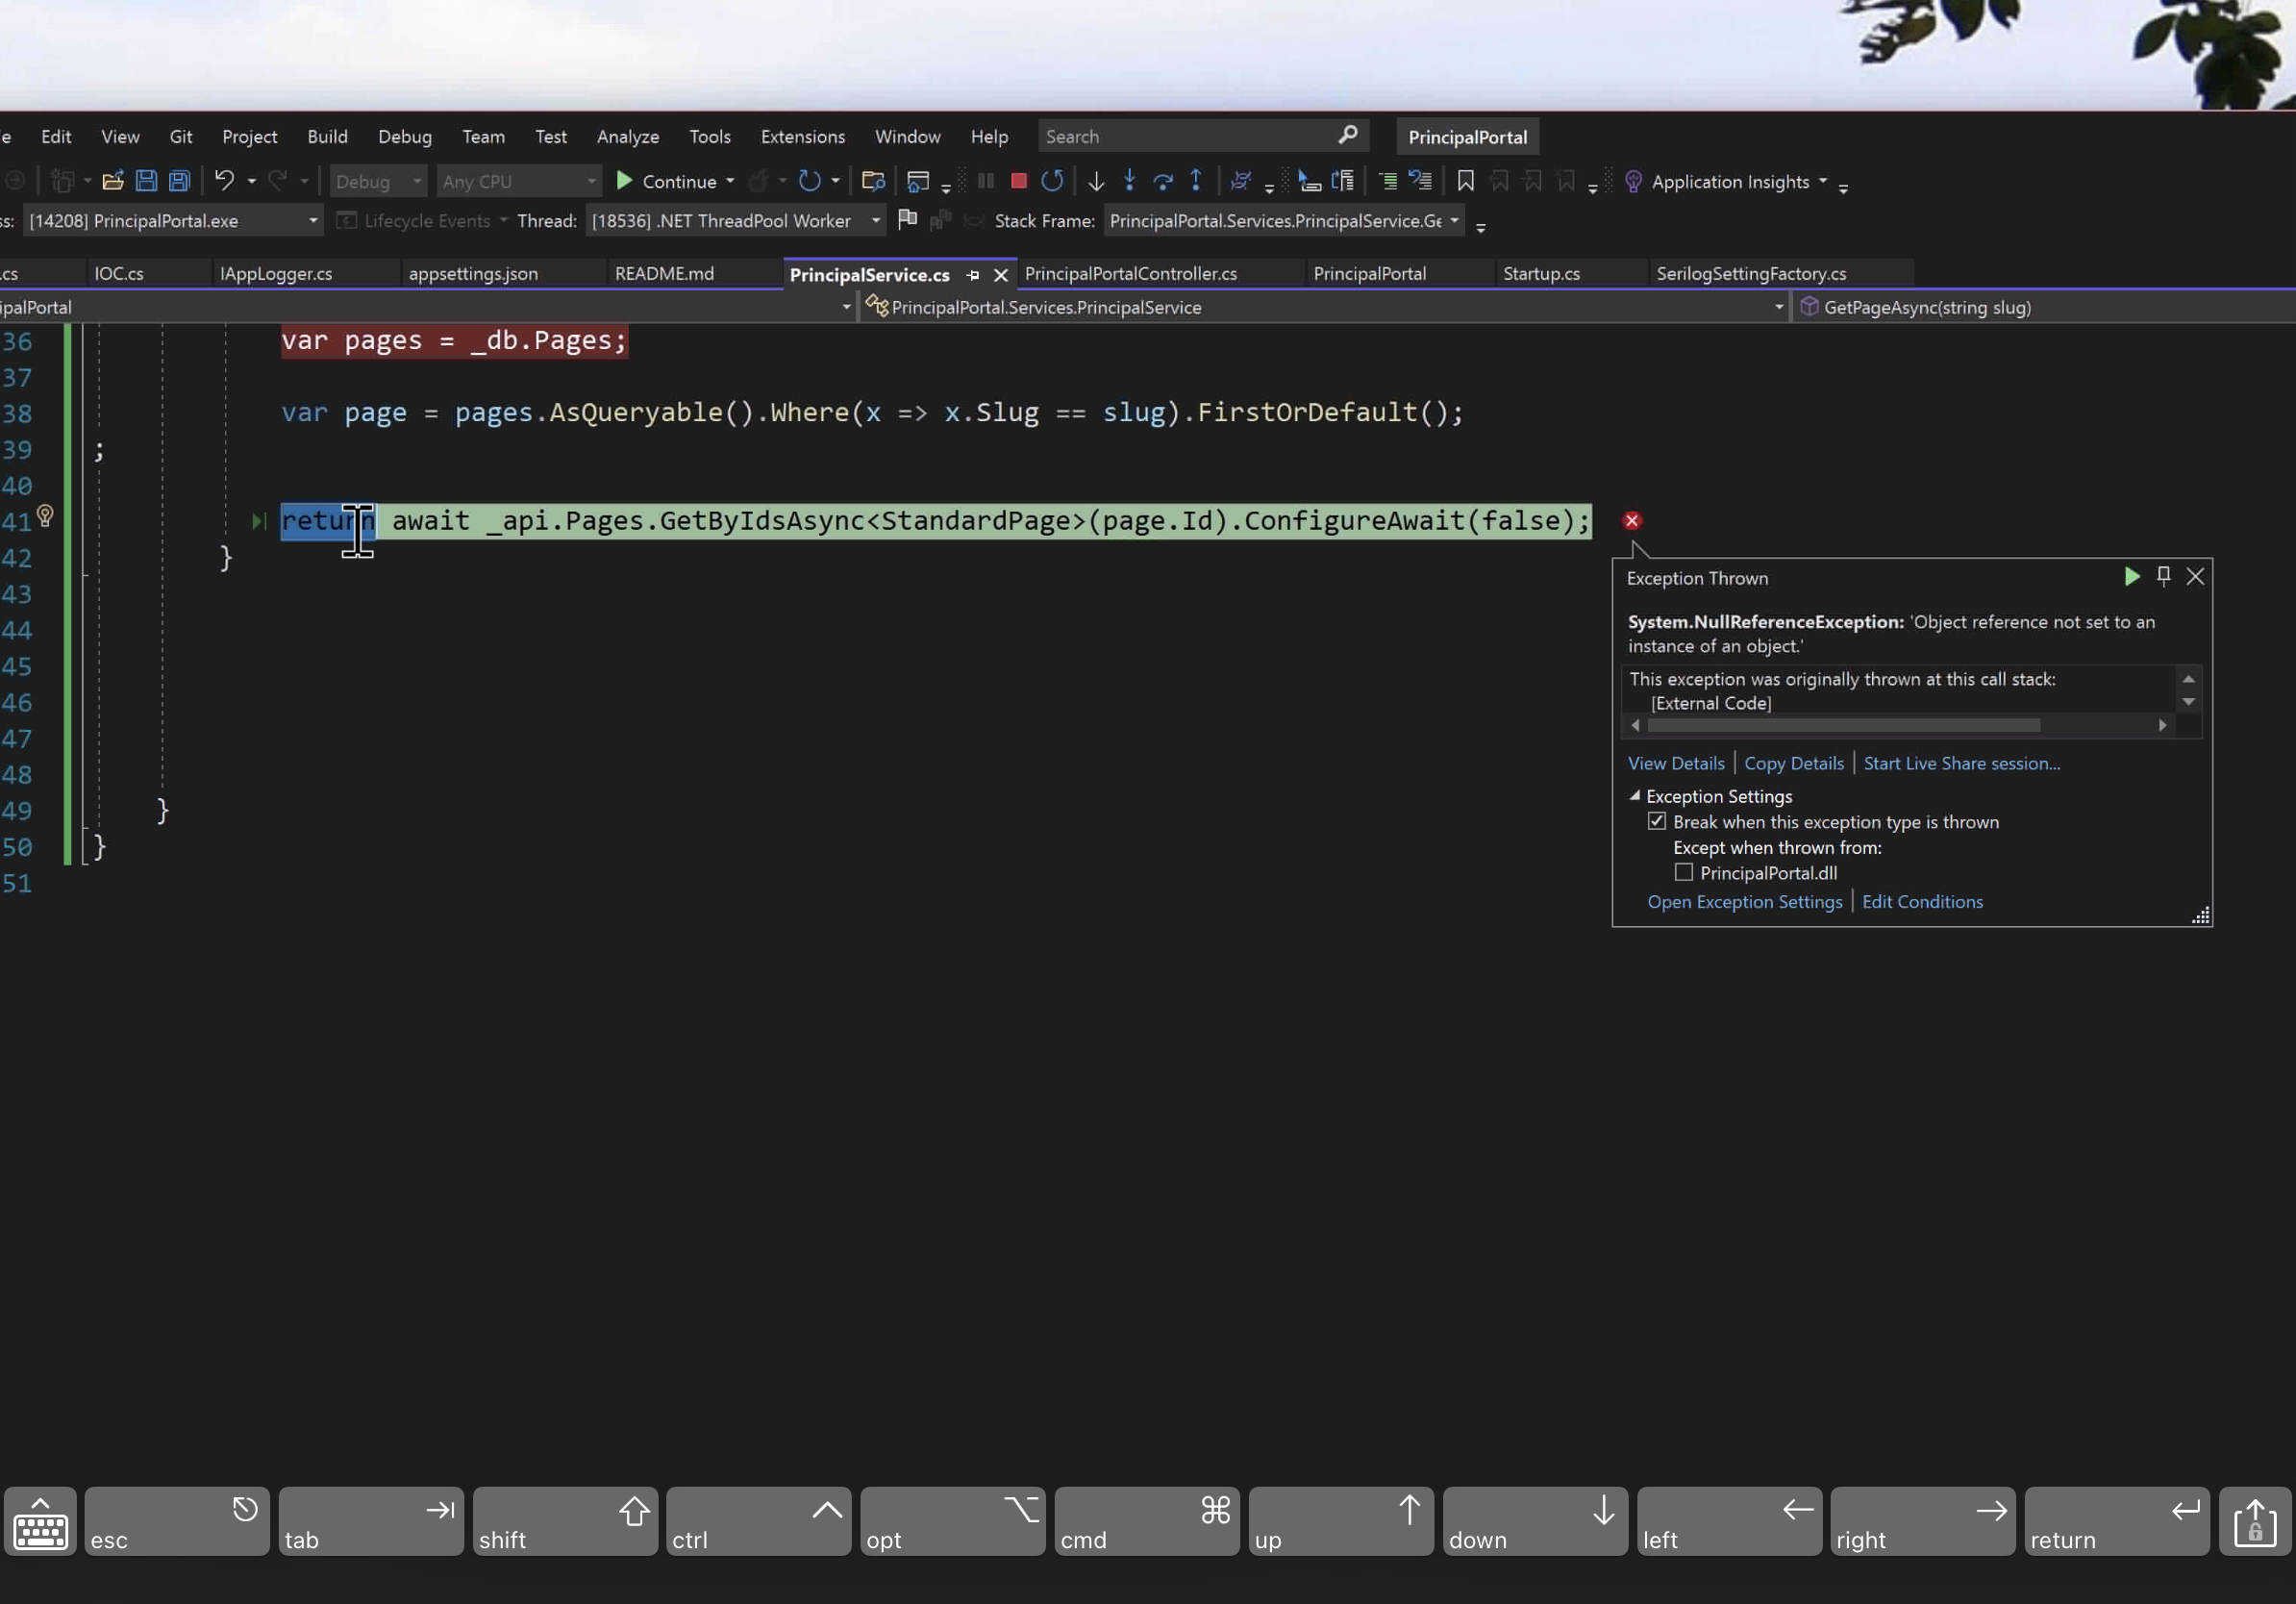2296x1604 pixels.
Task: Pin the Exception Thrown popup
Action: pyautogui.click(x=2163, y=577)
